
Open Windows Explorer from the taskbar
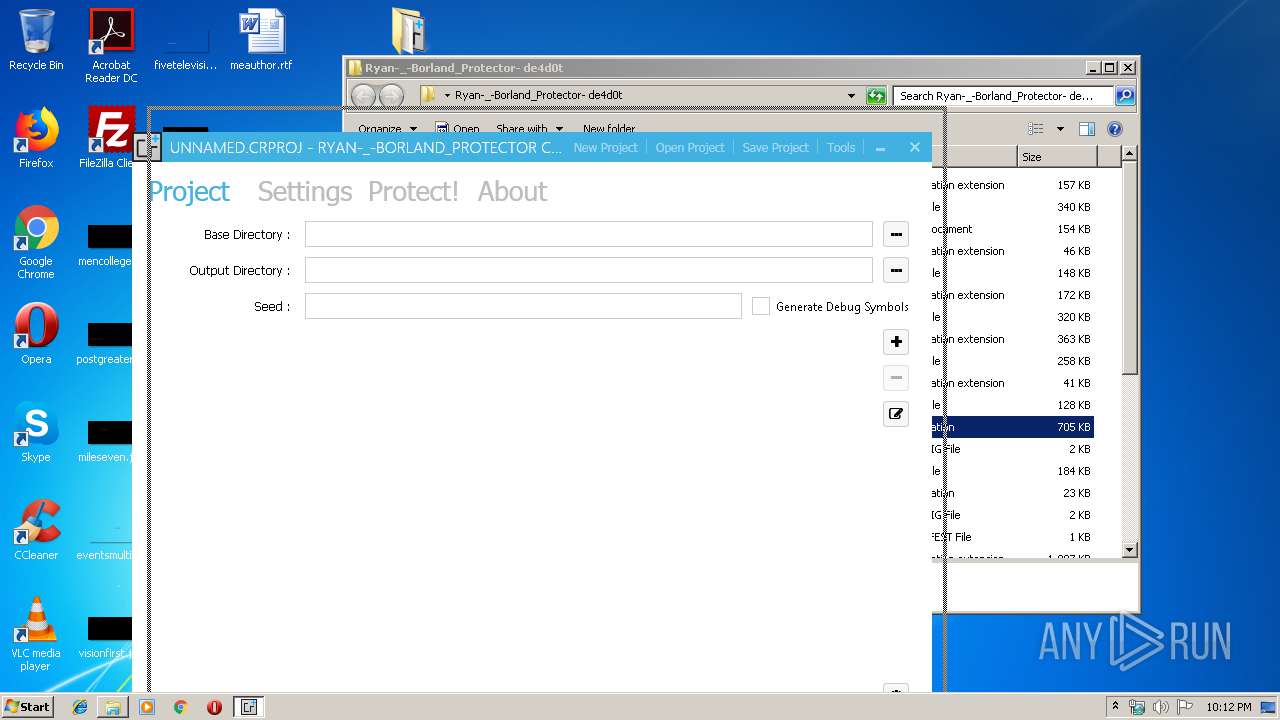pyautogui.click(x=113, y=707)
